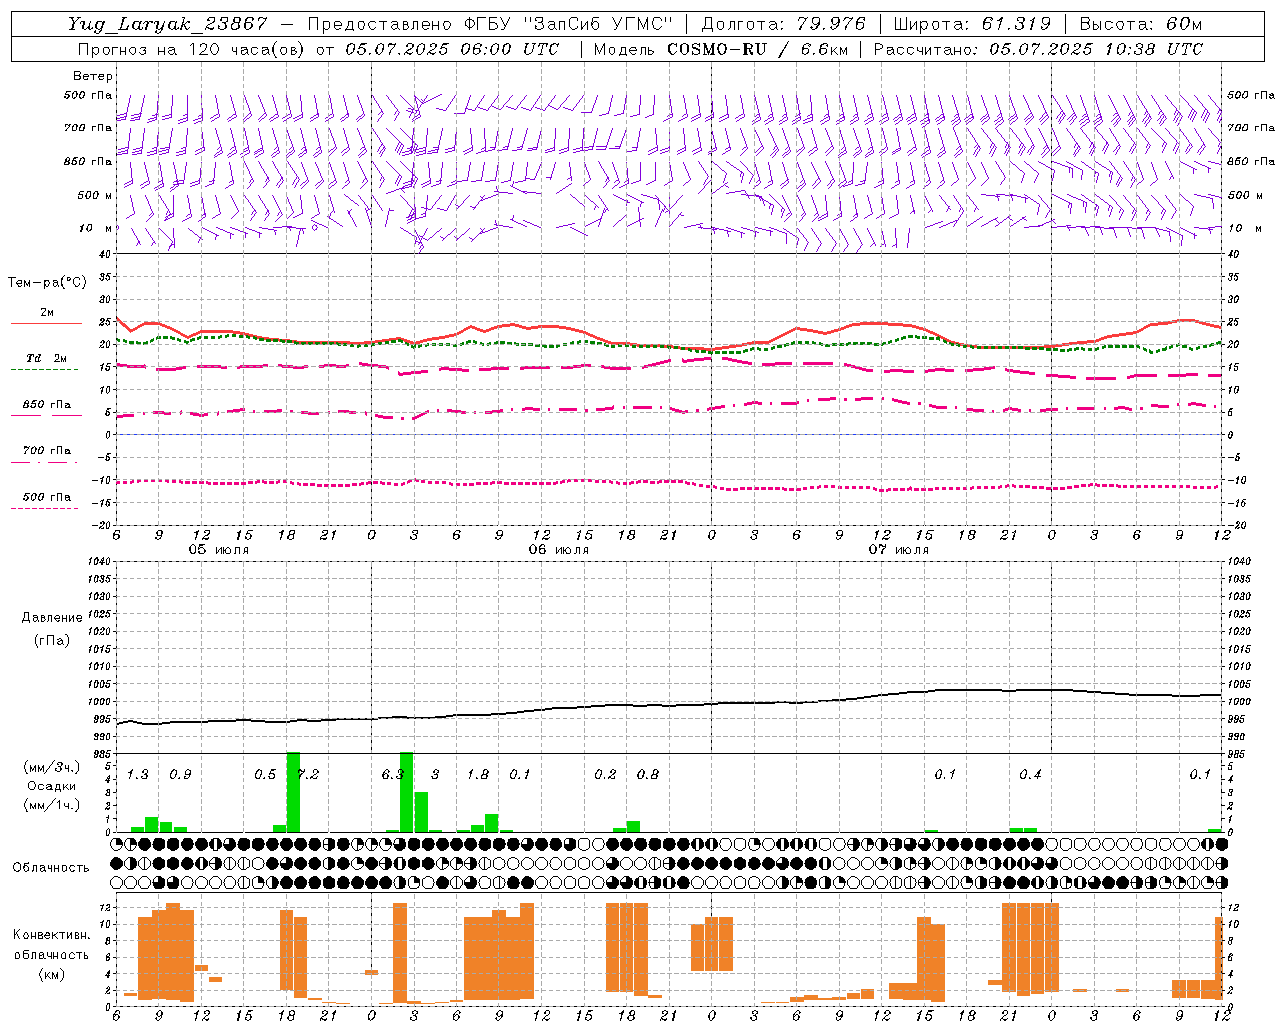Click the Модель COSMO-RU / 6.6км label

click(x=721, y=49)
